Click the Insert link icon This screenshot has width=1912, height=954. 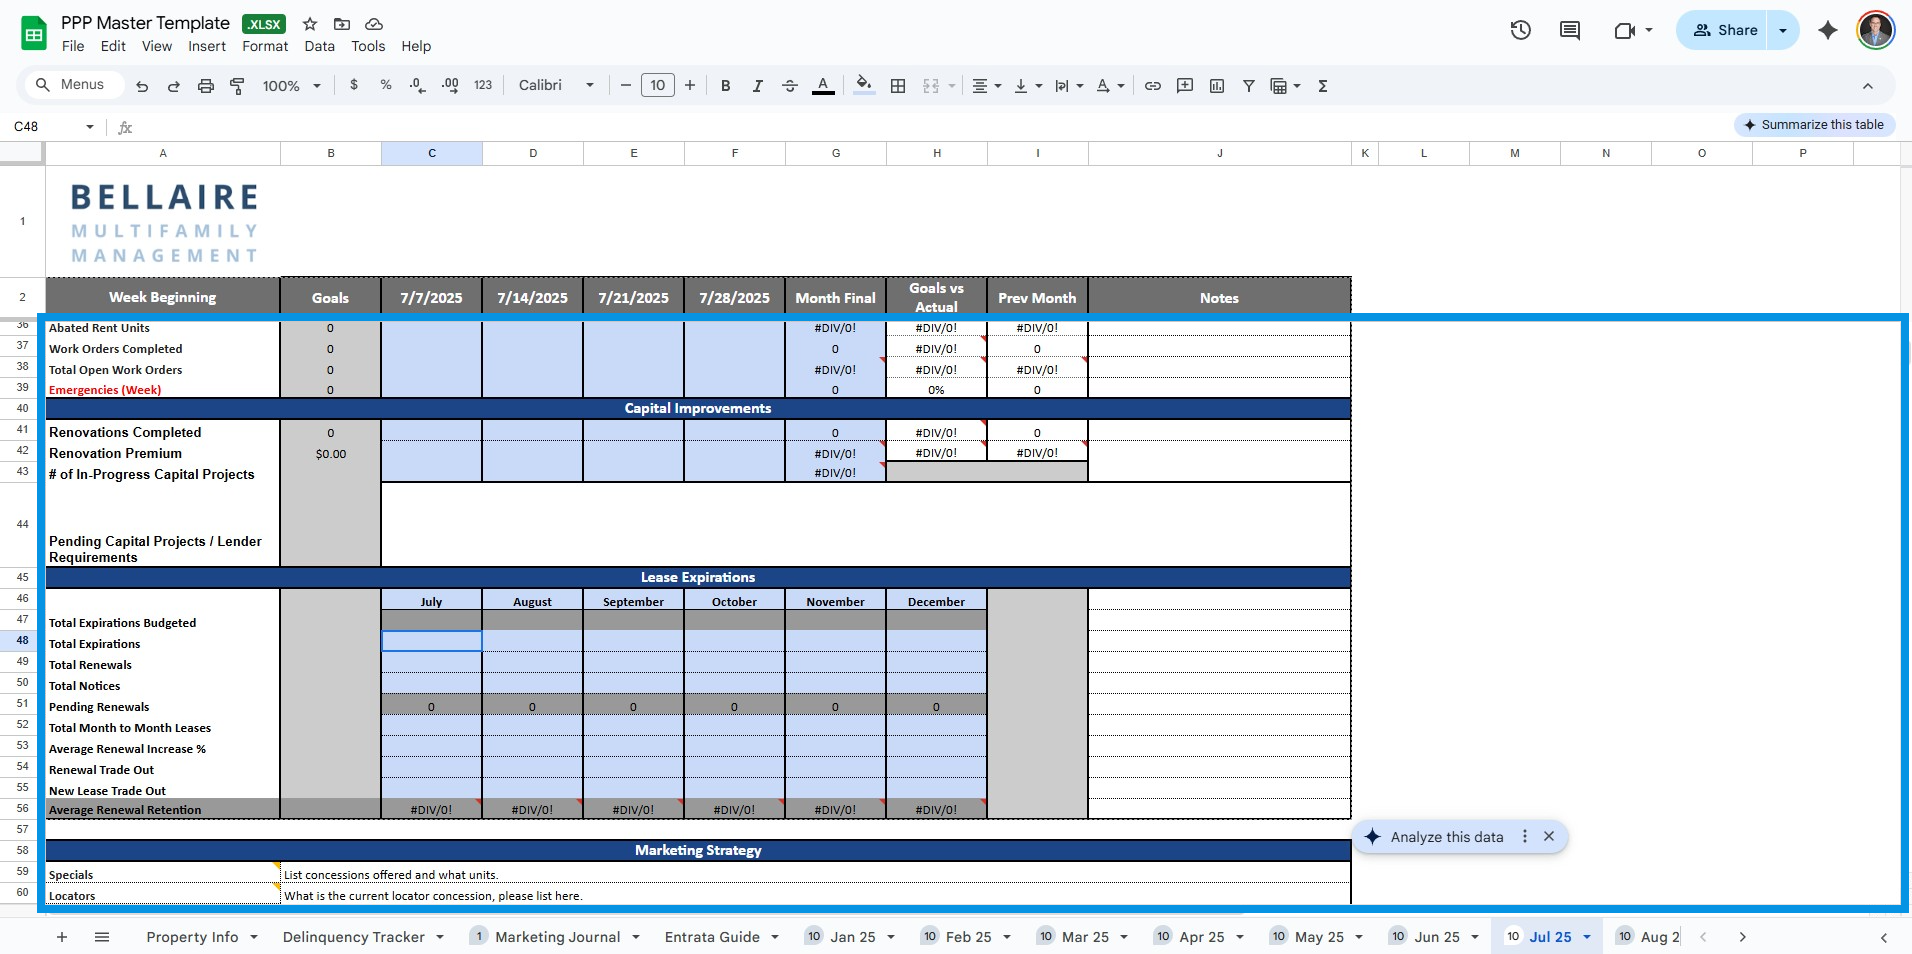(1153, 86)
